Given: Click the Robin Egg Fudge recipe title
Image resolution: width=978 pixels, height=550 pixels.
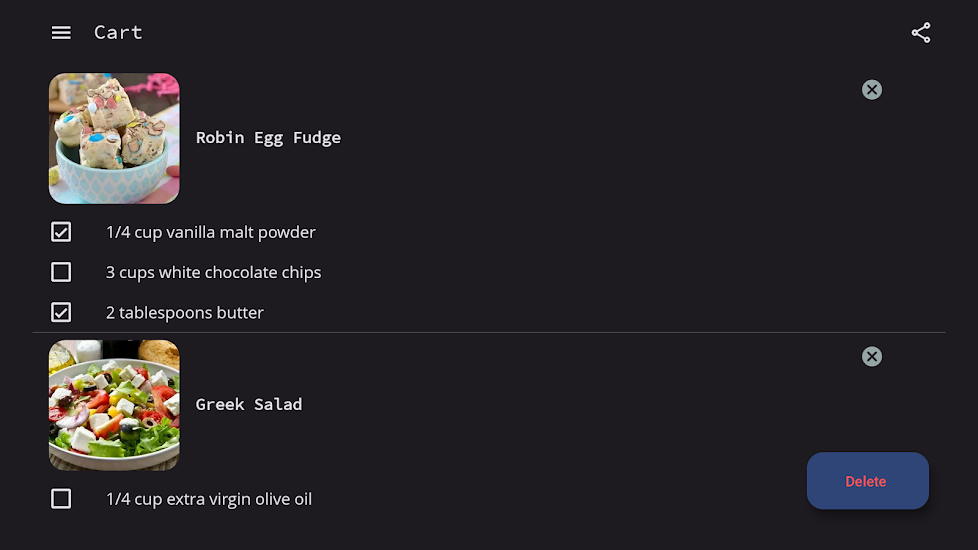Looking at the screenshot, I should (x=268, y=138).
